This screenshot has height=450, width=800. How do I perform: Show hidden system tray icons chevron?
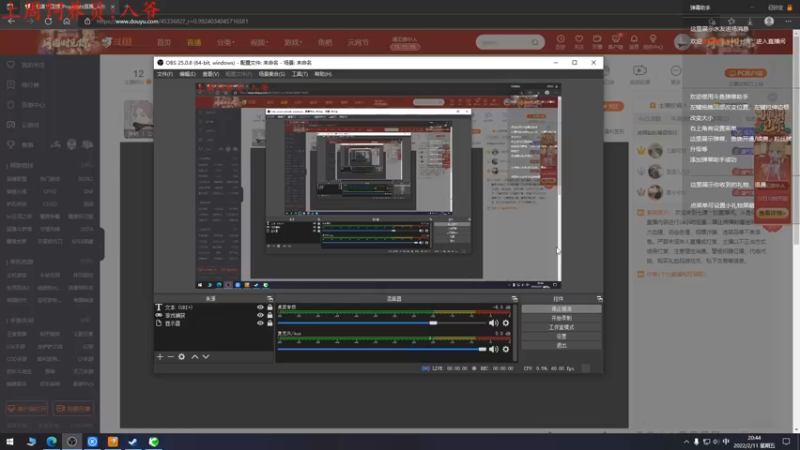(686, 442)
